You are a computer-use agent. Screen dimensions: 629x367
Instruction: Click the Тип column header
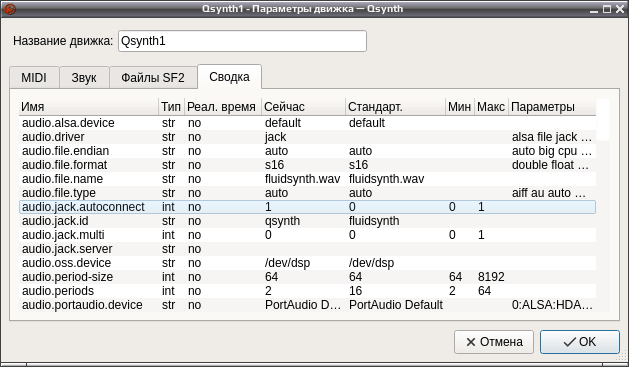[171, 107]
